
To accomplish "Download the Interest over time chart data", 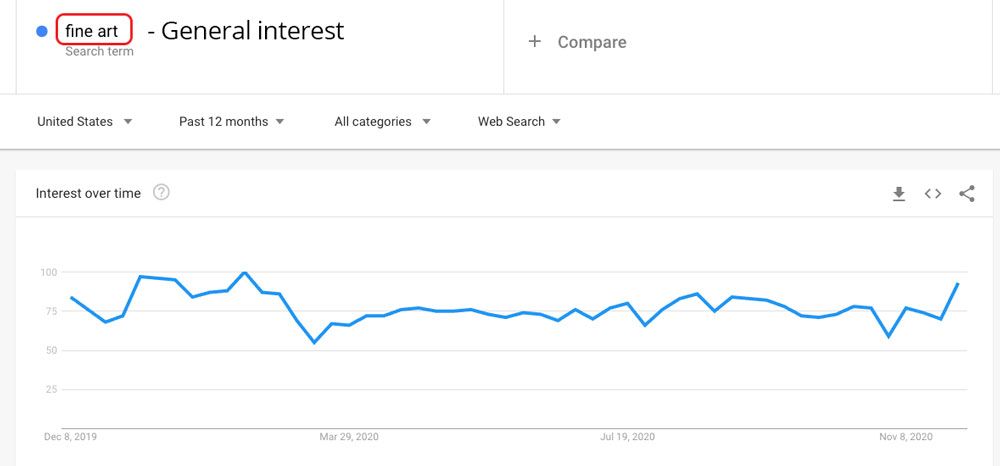I will click(899, 194).
